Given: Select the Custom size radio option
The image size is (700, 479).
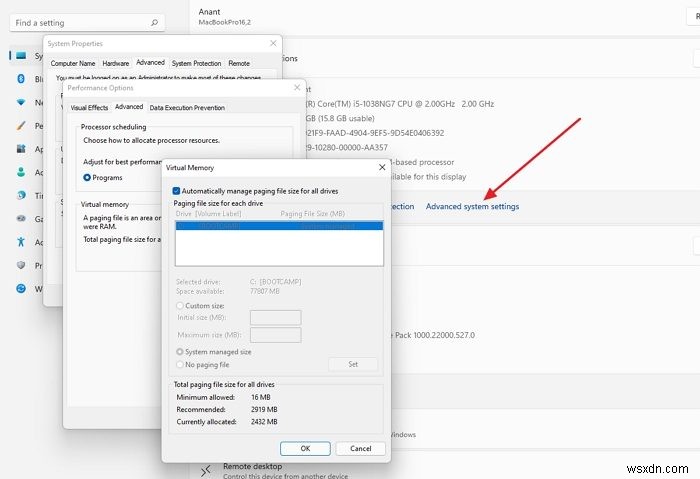Looking at the screenshot, I should tap(180, 306).
